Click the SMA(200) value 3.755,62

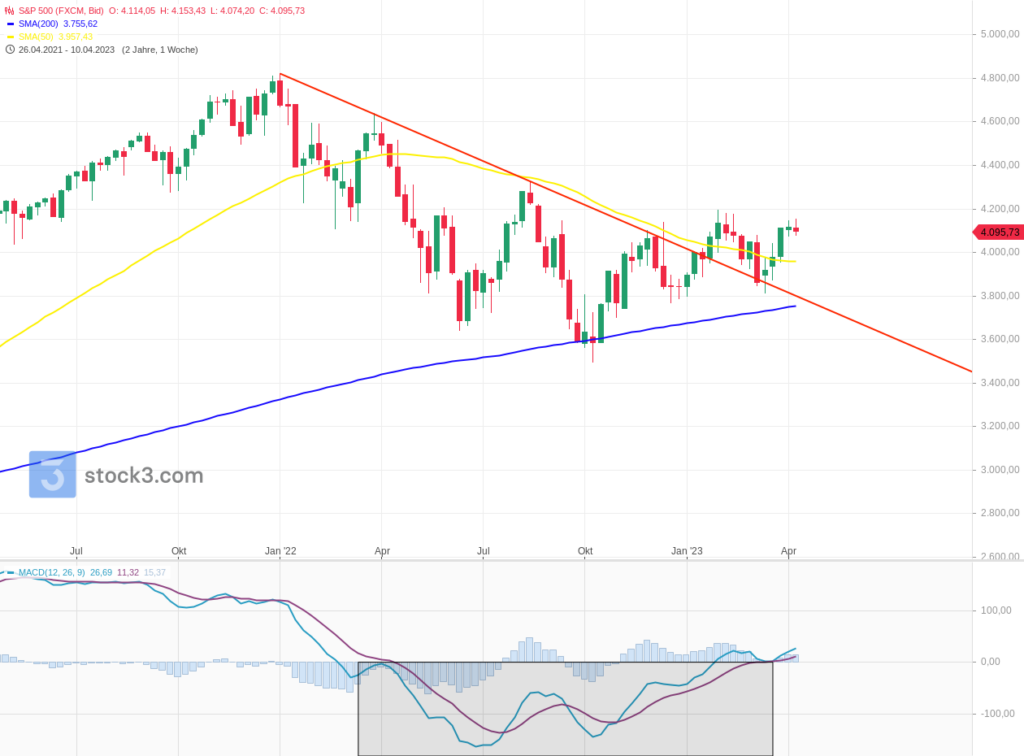(x=80, y=24)
